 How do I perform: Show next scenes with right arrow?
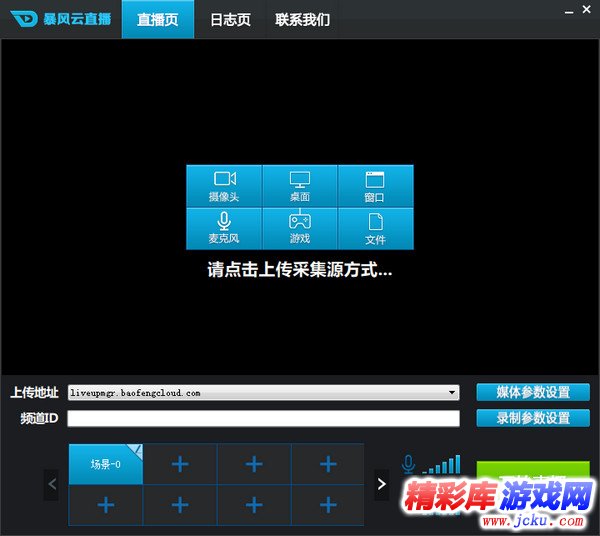pos(381,485)
